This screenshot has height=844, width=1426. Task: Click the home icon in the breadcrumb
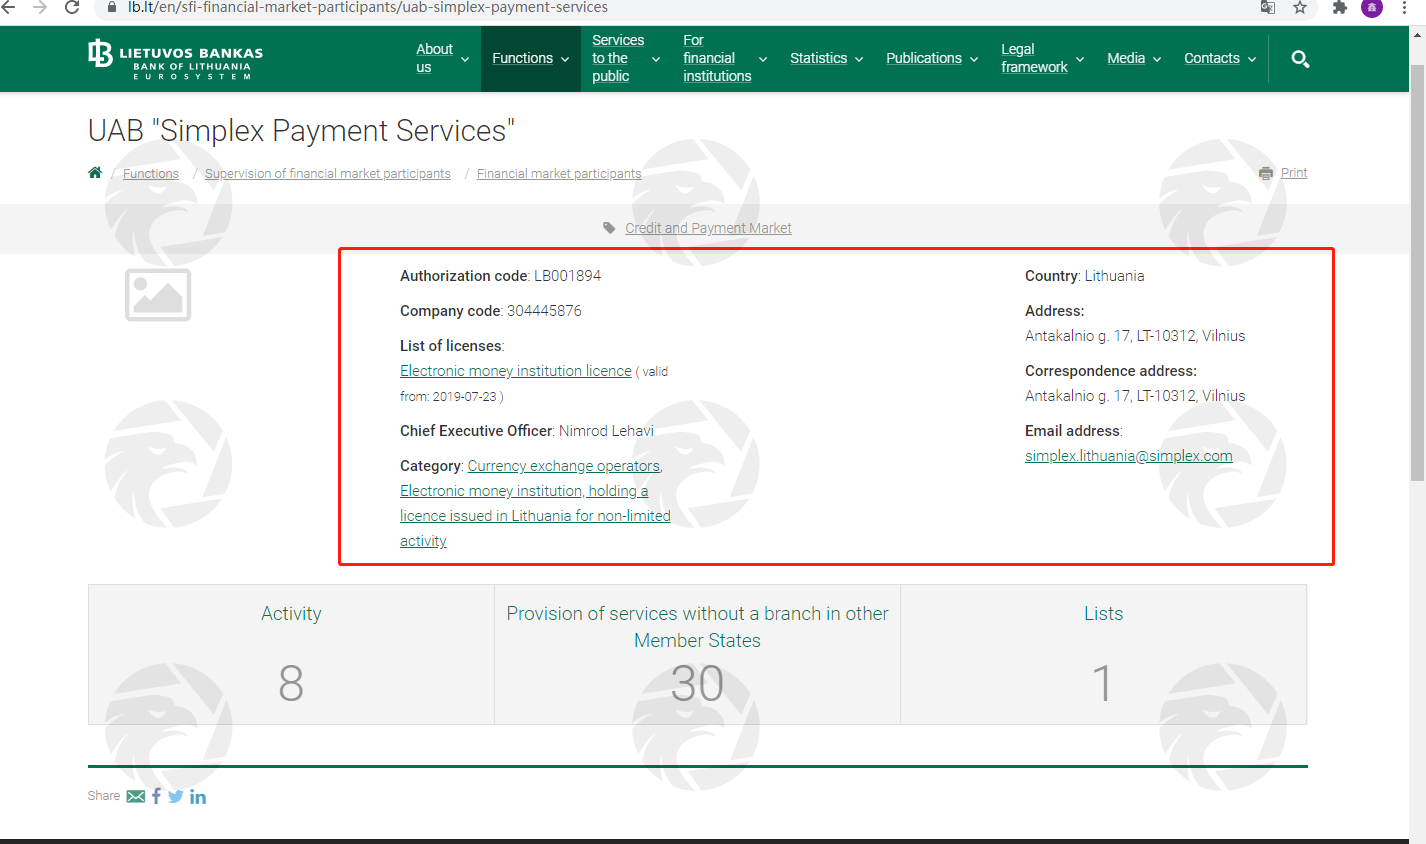click(95, 173)
